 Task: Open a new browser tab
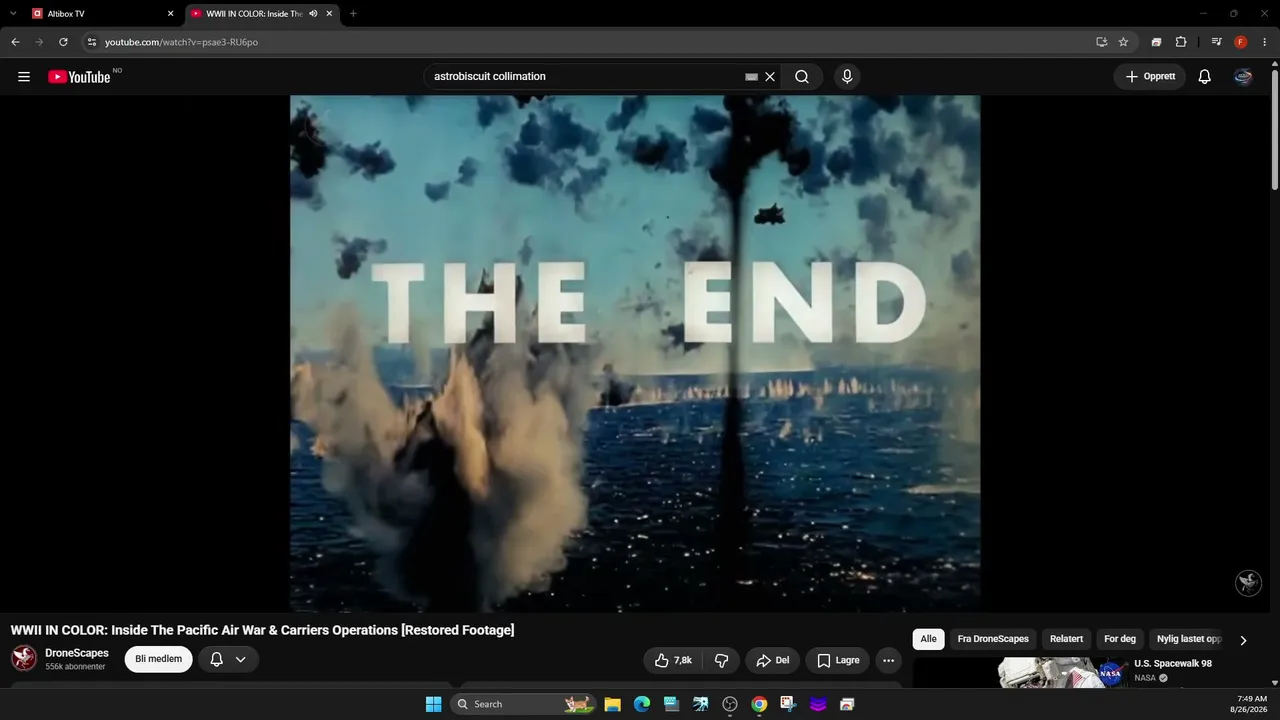353,14
